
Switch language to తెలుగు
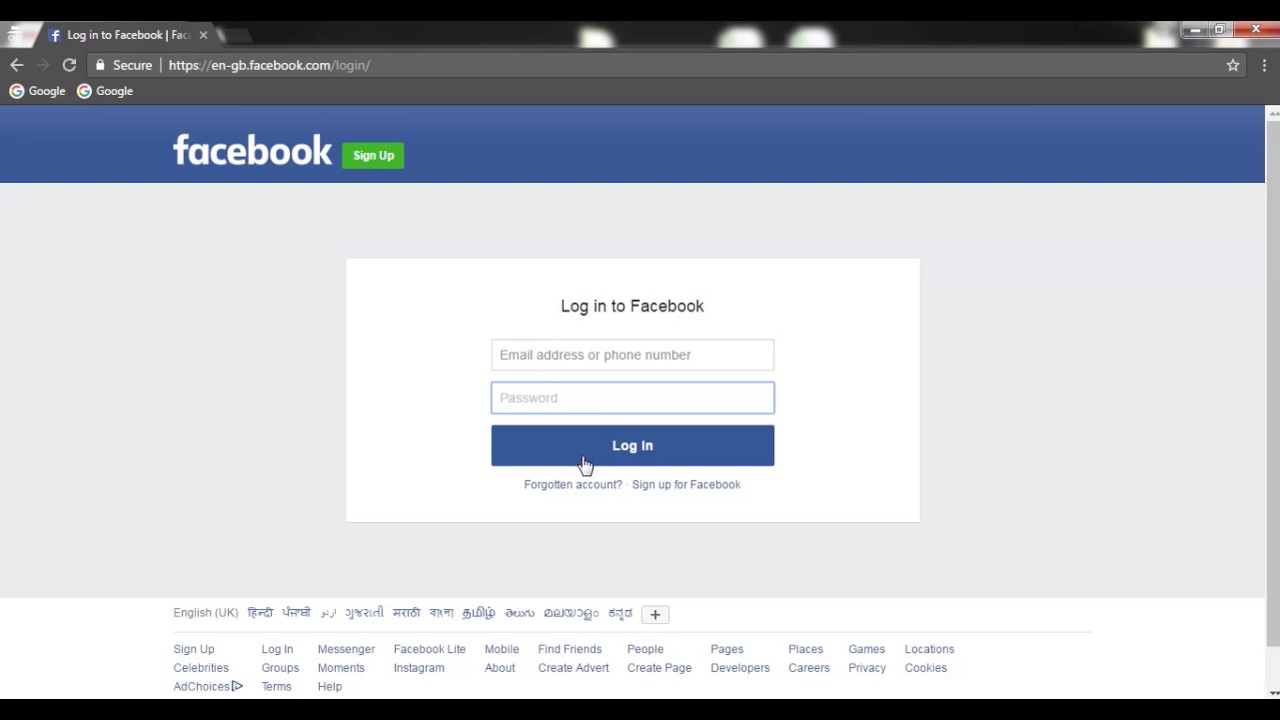(520, 613)
